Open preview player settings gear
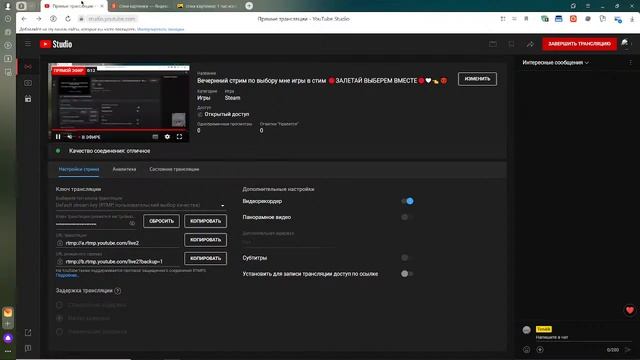Screen dimensions: 640x360 pos(167,137)
